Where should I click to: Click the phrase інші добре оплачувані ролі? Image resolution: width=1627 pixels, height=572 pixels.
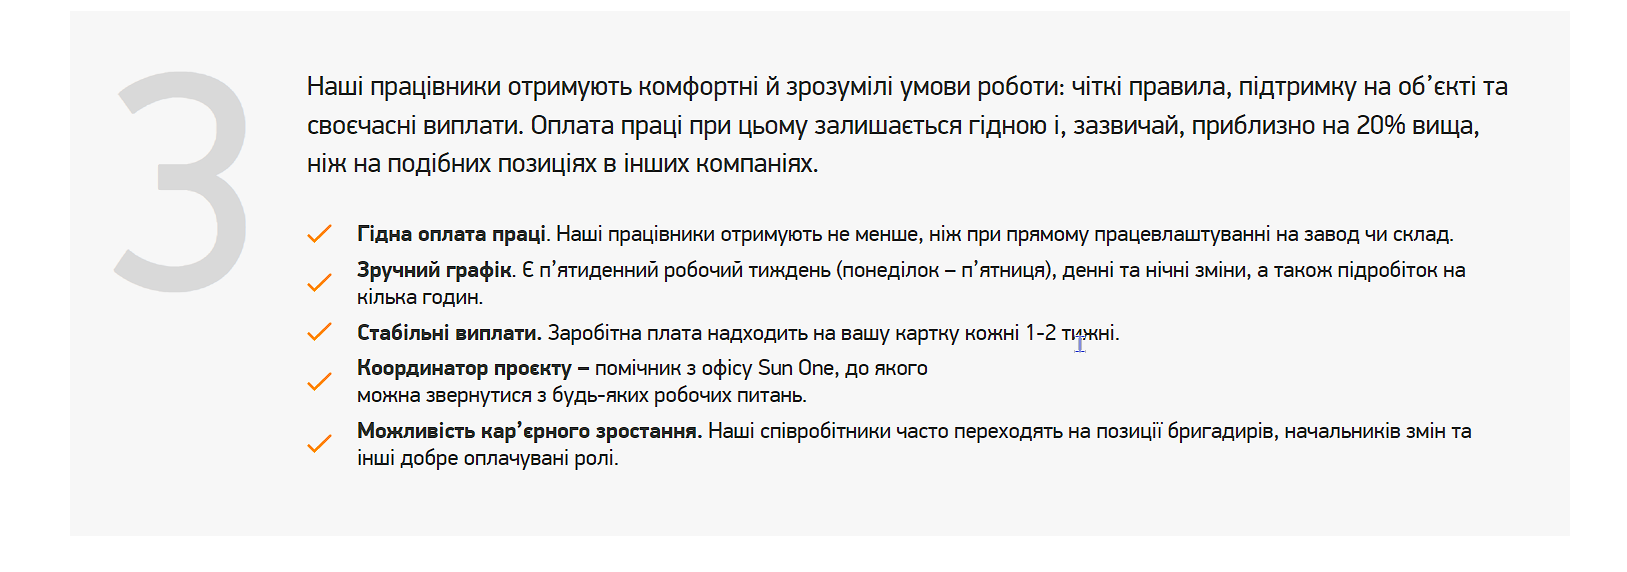[x=487, y=458]
